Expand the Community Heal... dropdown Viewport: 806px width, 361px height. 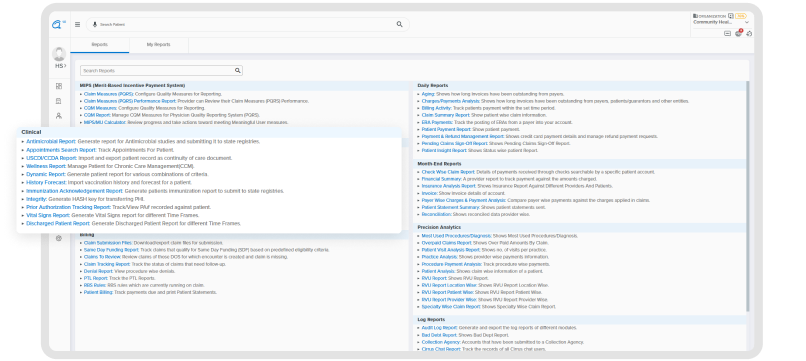click(746, 23)
